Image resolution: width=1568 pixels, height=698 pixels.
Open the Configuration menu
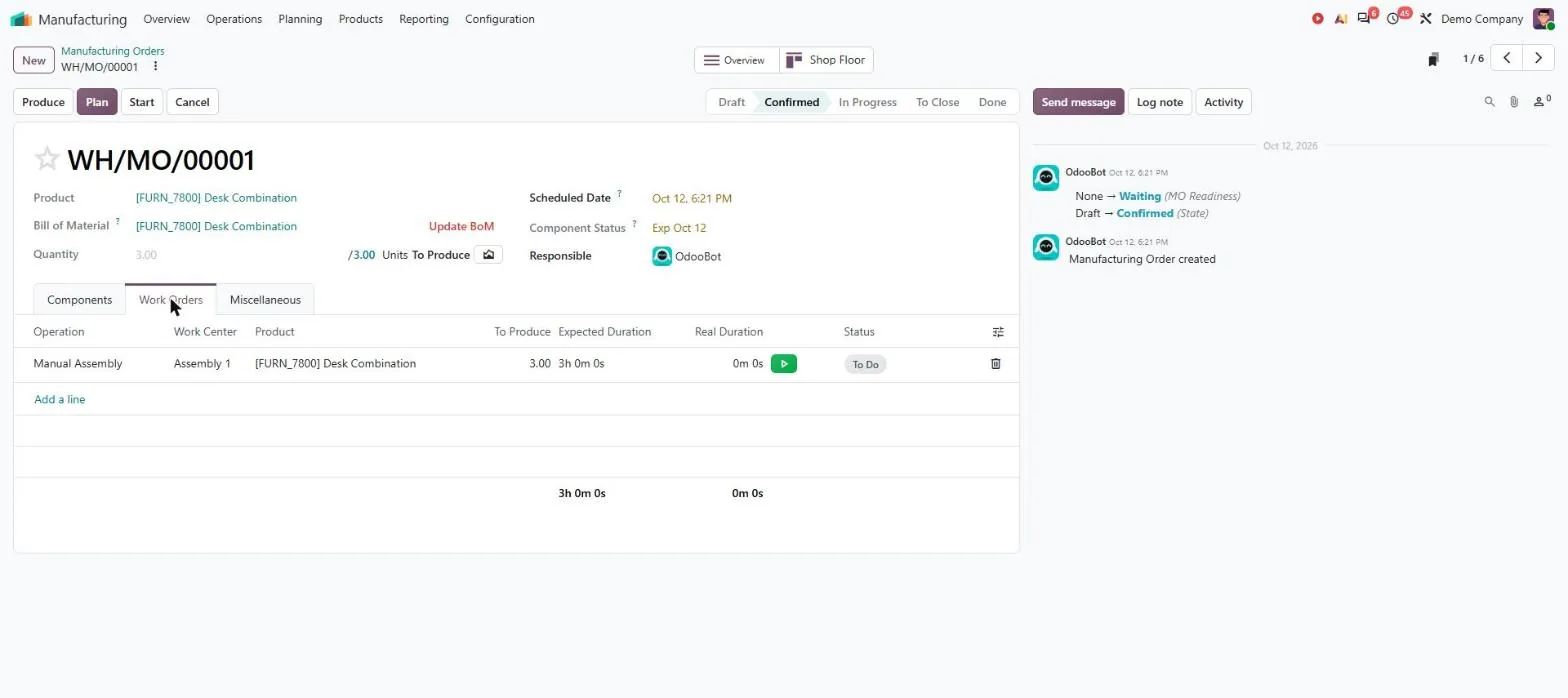[500, 19]
